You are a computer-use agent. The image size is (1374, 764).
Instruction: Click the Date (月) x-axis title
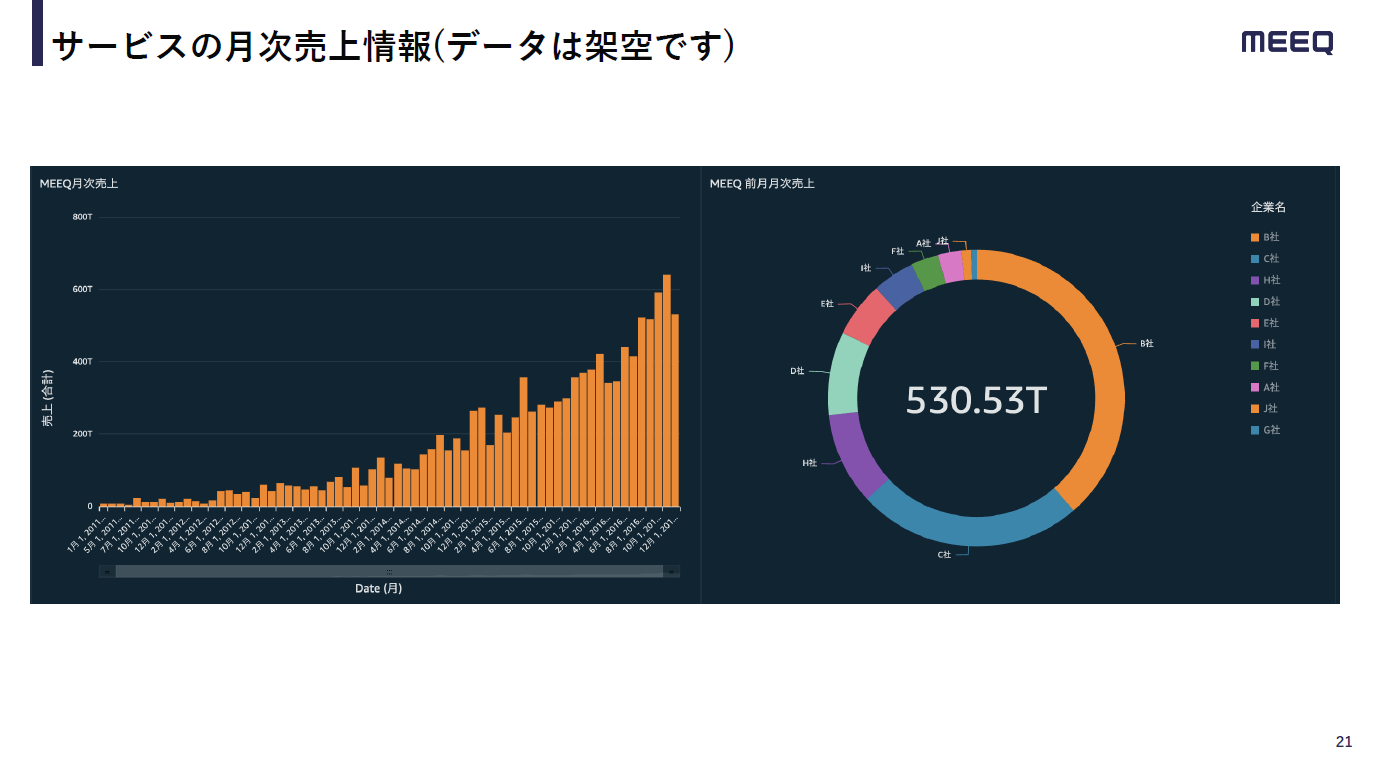(x=379, y=589)
